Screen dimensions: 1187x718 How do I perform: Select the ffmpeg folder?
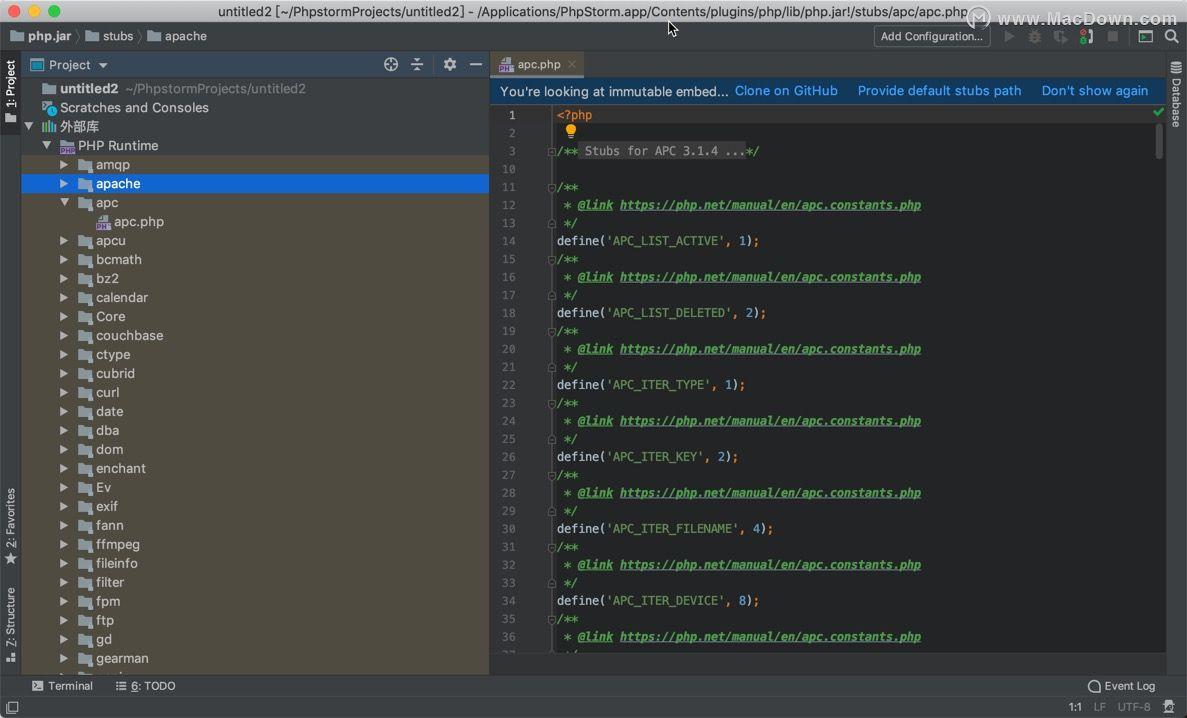coord(117,545)
